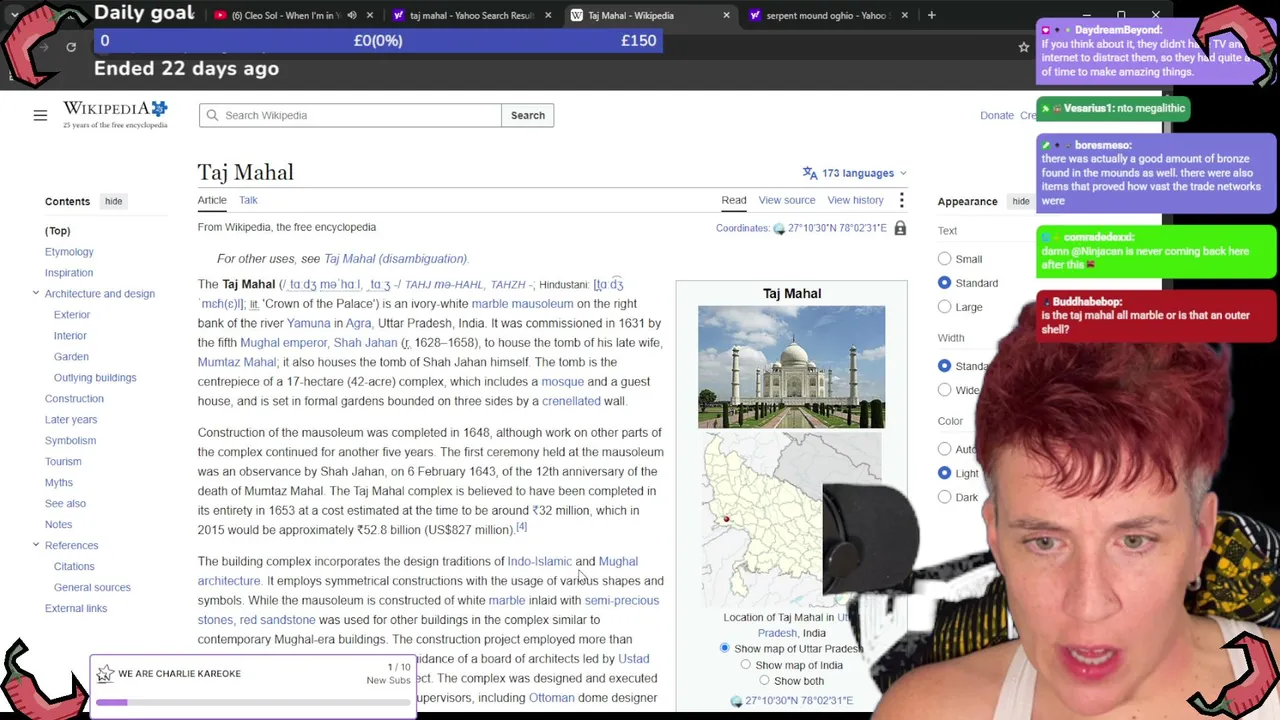Open a new browser tab
Viewport: 1280px width, 720px height.
coord(931,15)
